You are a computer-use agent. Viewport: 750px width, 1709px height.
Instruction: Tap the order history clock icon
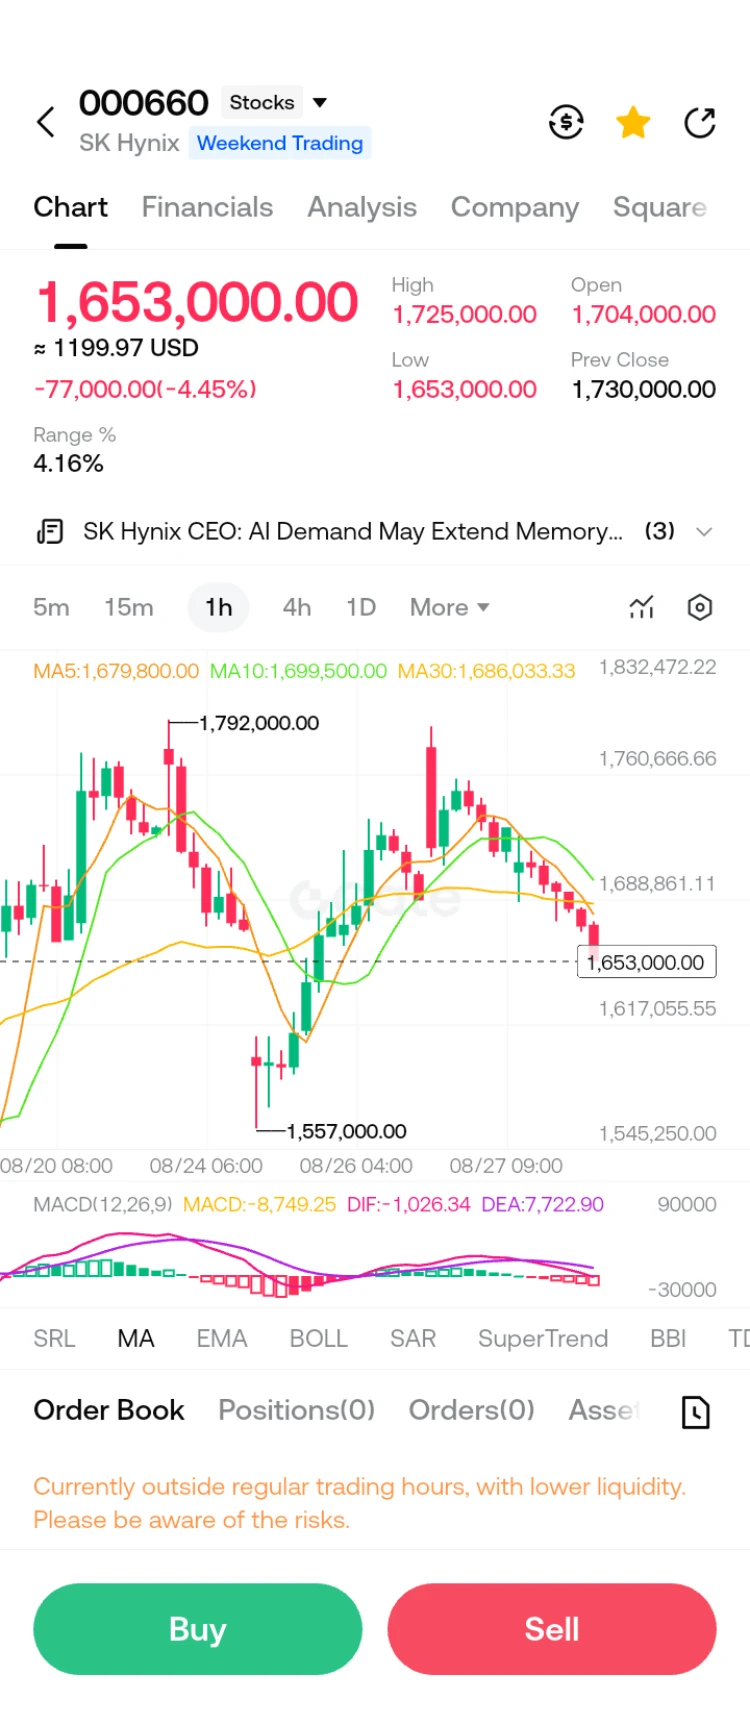pyautogui.click(x=696, y=1411)
